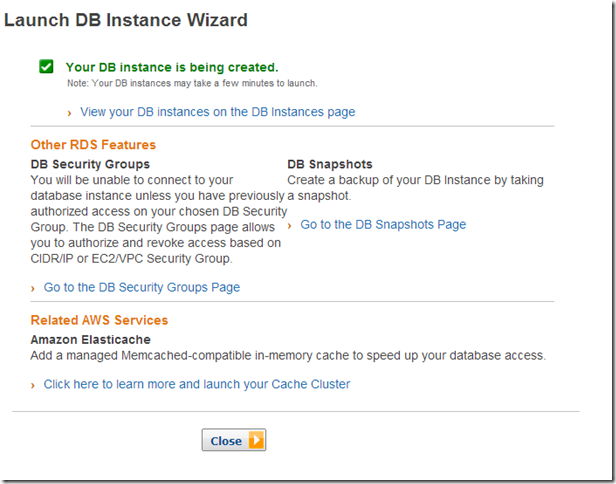616x484 pixels.
Task: Click the chevron before View your DB instances
Action: click(69, 113)
